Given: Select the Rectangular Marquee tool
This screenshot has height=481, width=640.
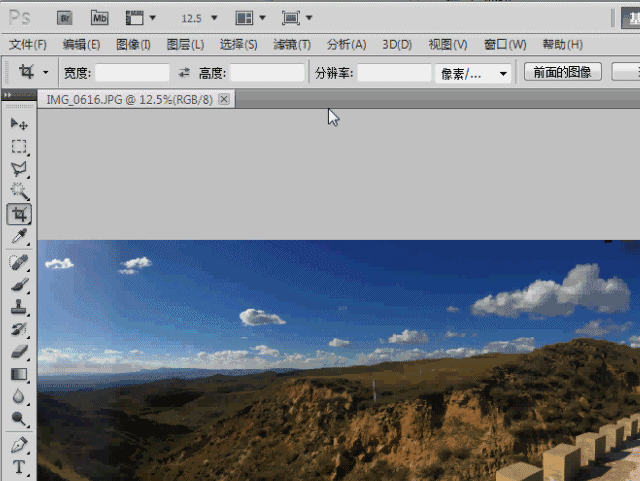Looking at the screenshot, I should (x=19, y=147).
